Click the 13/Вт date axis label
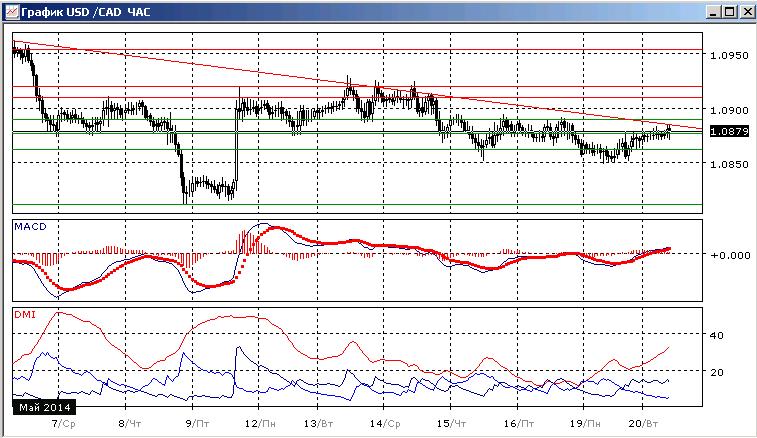This screenshot has height=438, width=757. (x=318, y=424)
